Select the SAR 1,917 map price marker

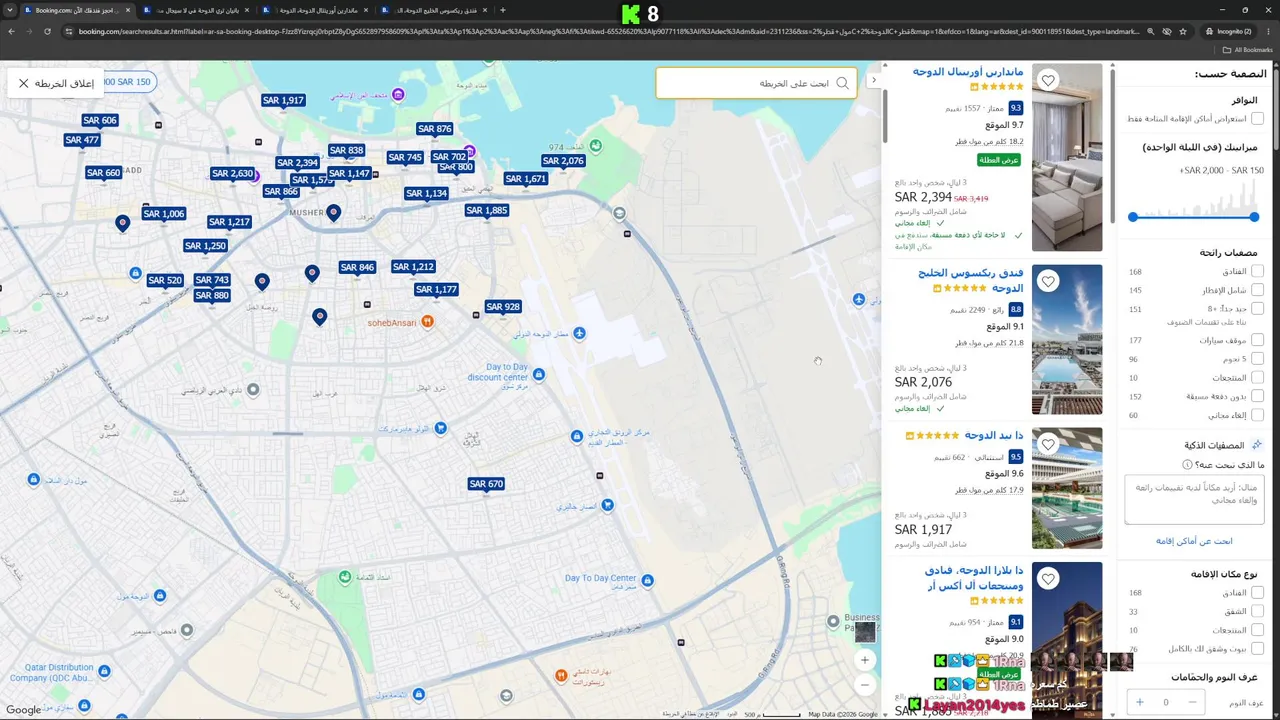pyautogui.click(x=283, y=101)
